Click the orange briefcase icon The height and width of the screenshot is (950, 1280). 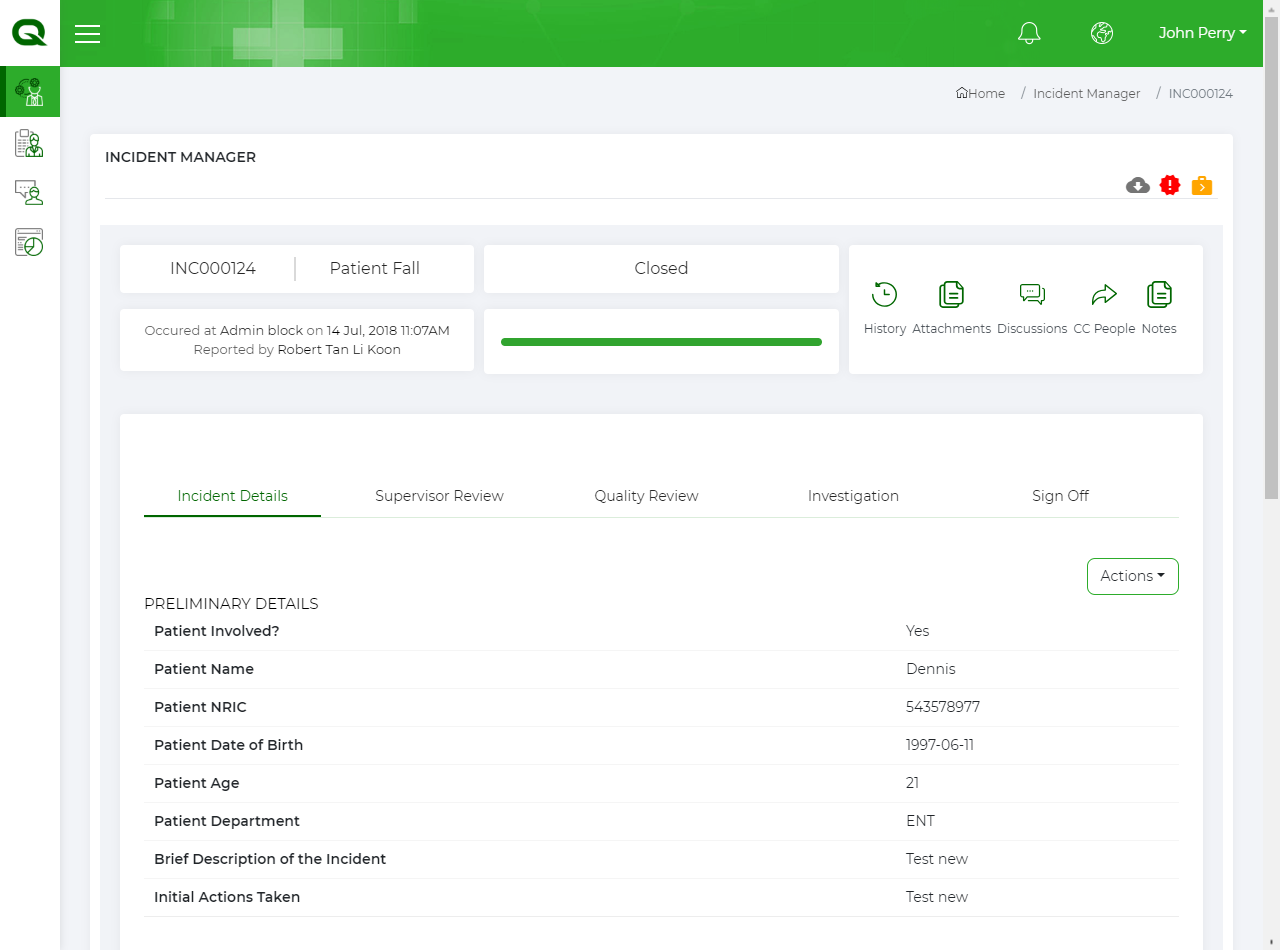click(1202, 185)
